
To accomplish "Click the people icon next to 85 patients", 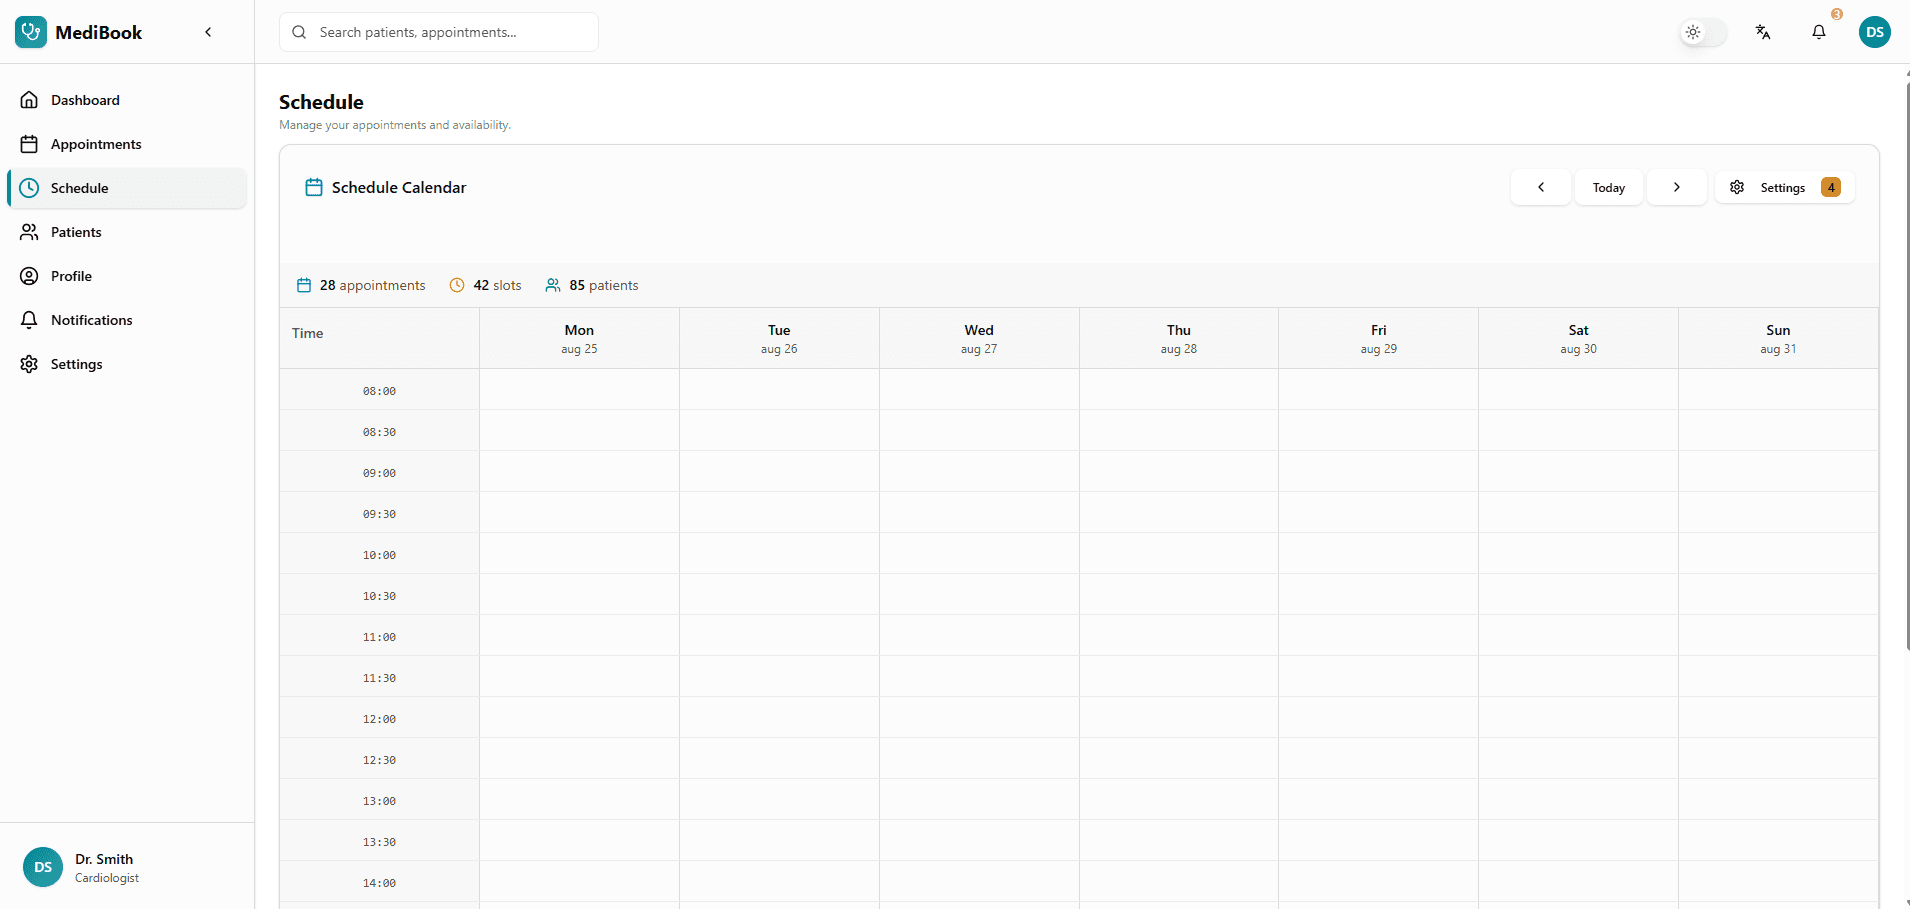I will pyautogui.click(x=553, y=285).
